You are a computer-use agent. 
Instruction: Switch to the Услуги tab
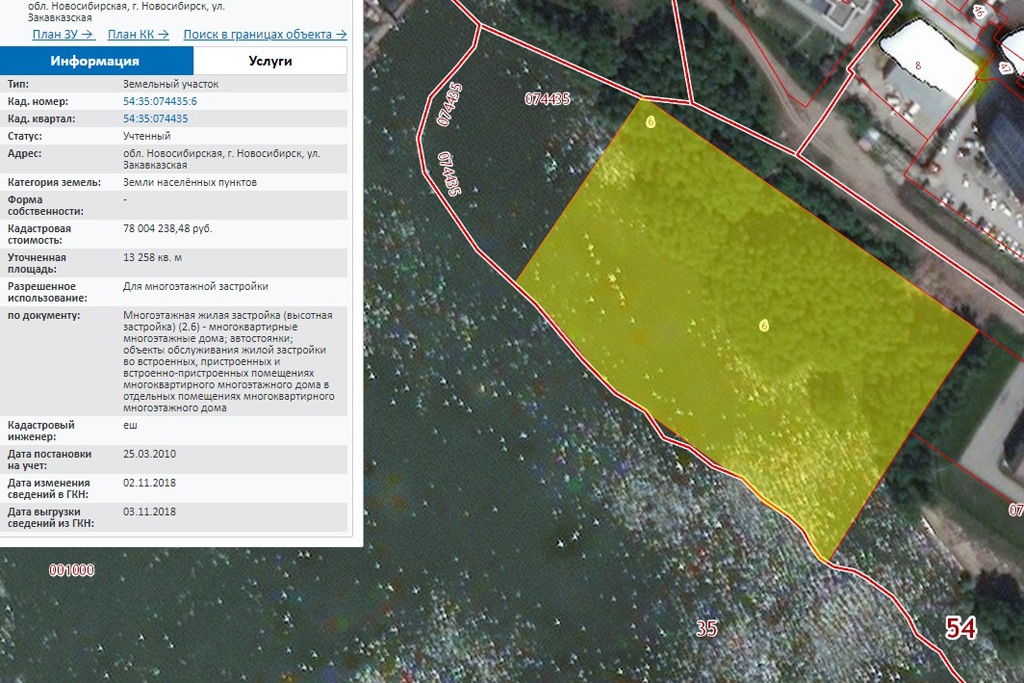pos(270,61)
